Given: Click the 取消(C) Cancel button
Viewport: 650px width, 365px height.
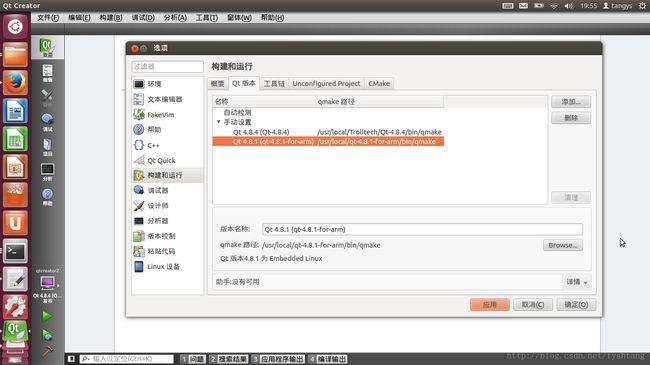Looking at the screenshot, I should 533,305.
